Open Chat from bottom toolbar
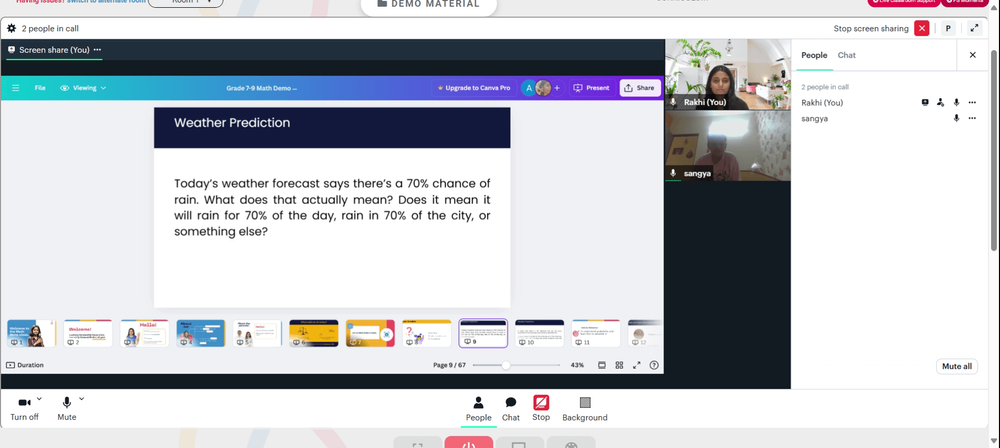This screenshot has height=448, width=1000. [511, 409]
